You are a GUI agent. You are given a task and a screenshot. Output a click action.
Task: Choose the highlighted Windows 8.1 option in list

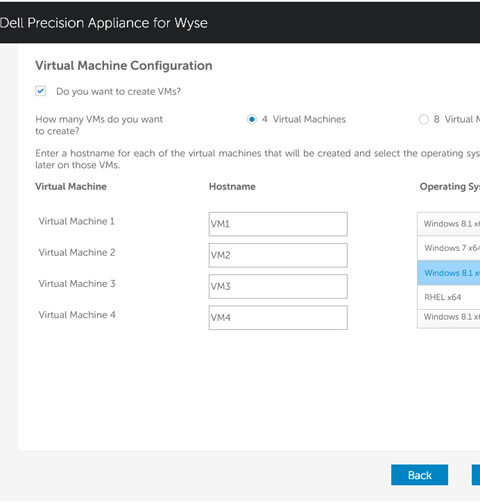[449, 273]
